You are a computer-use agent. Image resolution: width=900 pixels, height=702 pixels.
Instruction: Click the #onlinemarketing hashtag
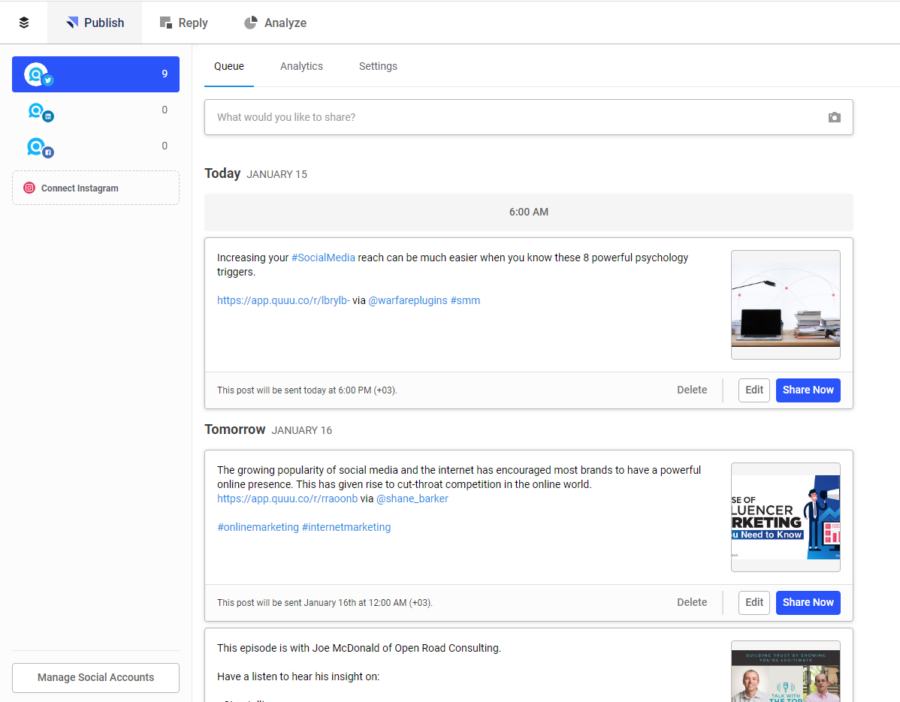tap(258, 527)
